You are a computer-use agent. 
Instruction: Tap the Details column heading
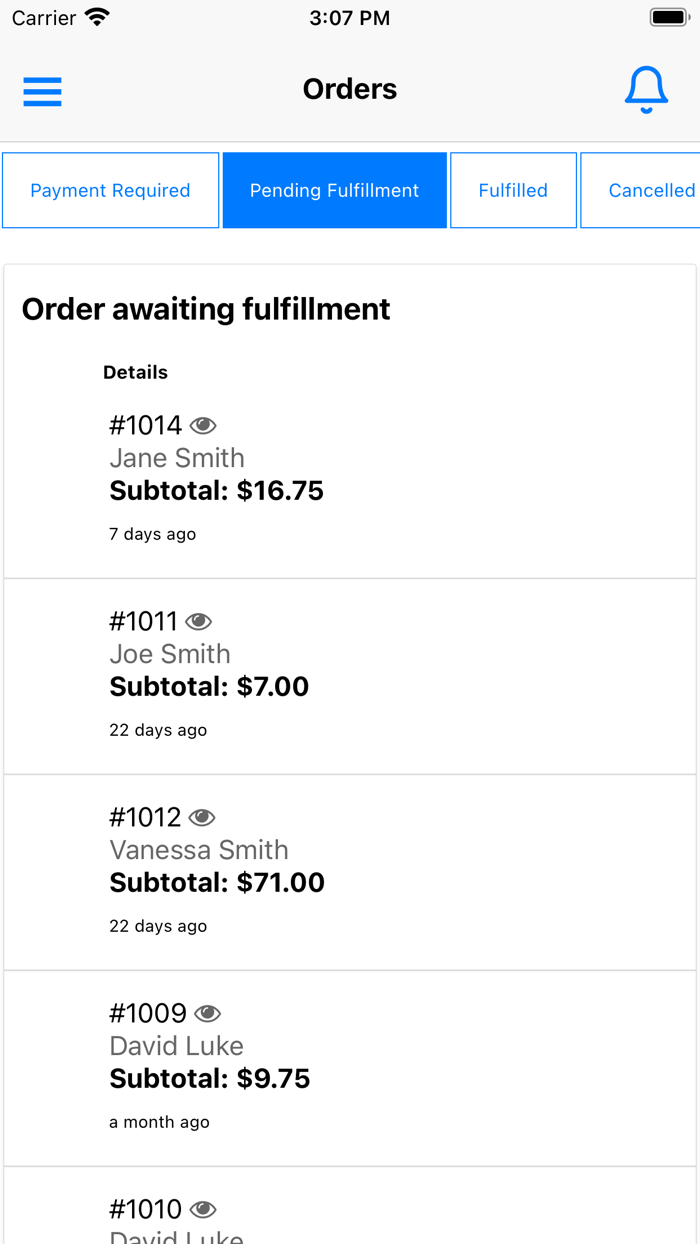[135, 372]
